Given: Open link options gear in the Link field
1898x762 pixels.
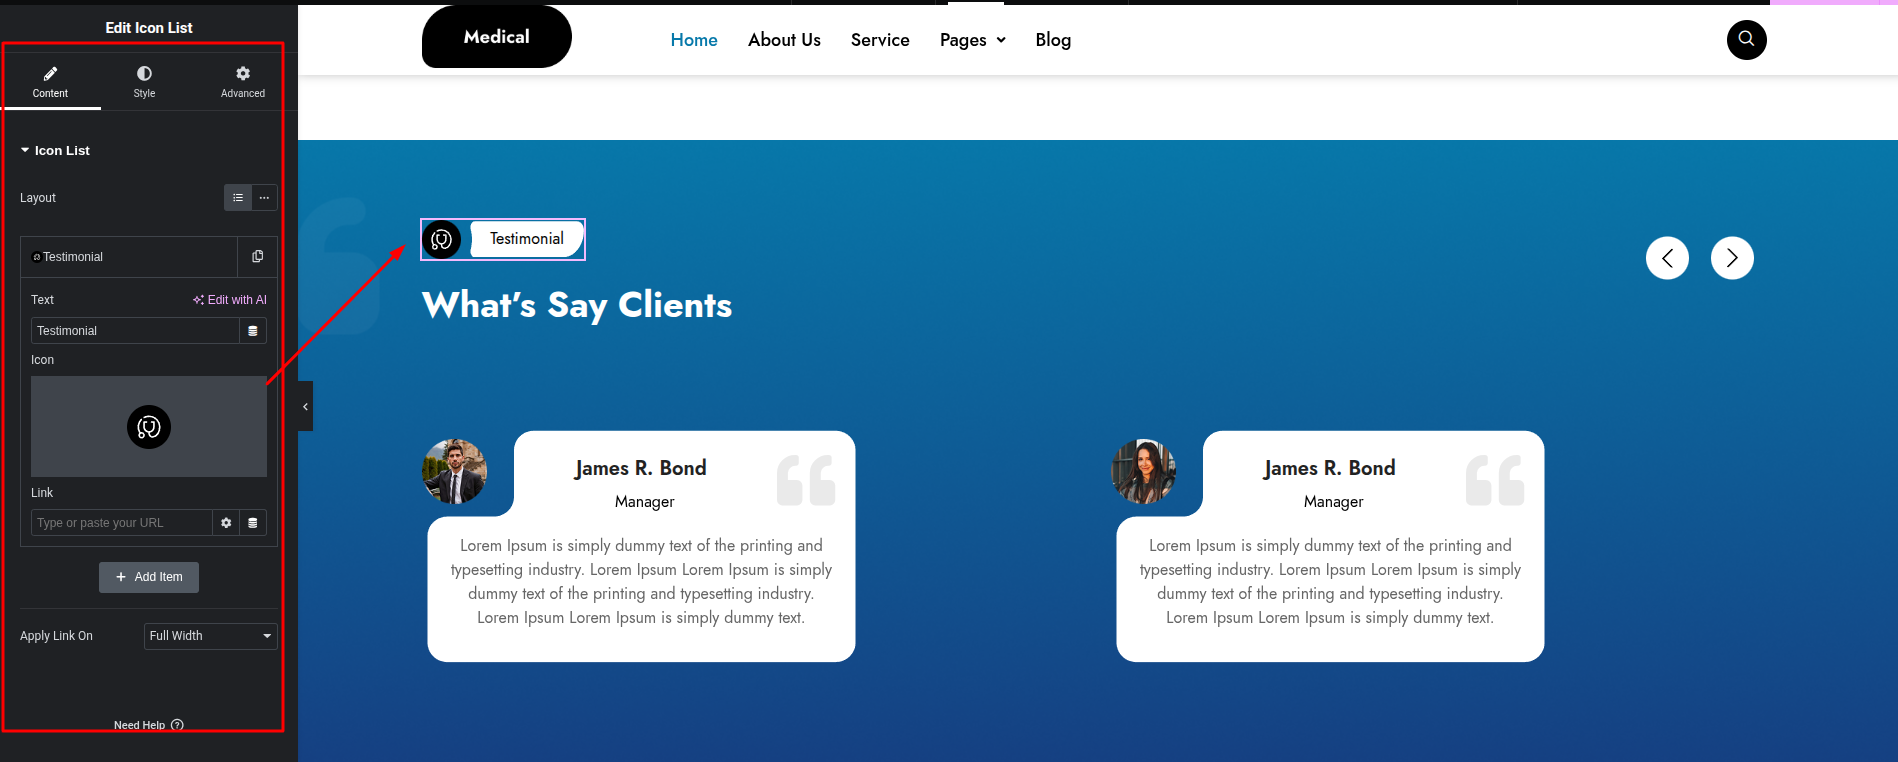Looking at the screenshot, I should pos(226,523).
